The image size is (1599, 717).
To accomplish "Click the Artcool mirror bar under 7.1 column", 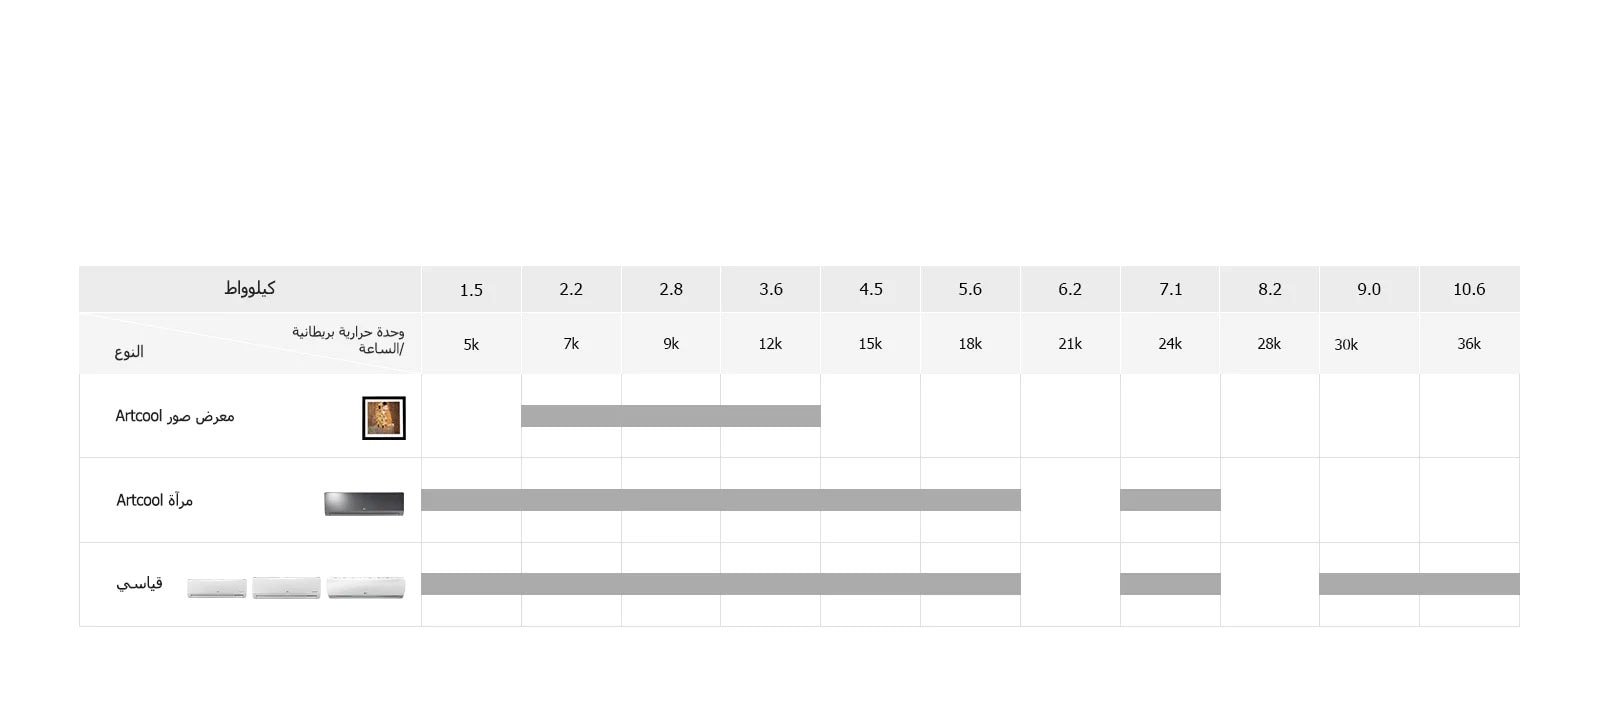I will (1170, 500).
